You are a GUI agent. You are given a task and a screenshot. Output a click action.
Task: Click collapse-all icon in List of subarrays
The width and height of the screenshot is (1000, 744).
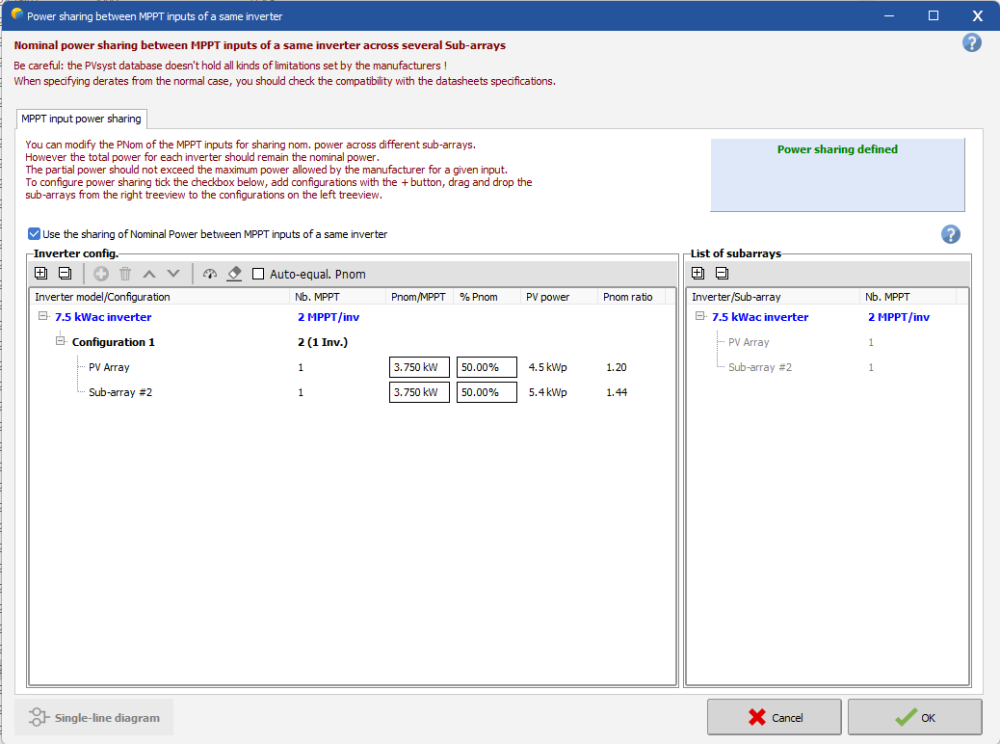(721, 273)
